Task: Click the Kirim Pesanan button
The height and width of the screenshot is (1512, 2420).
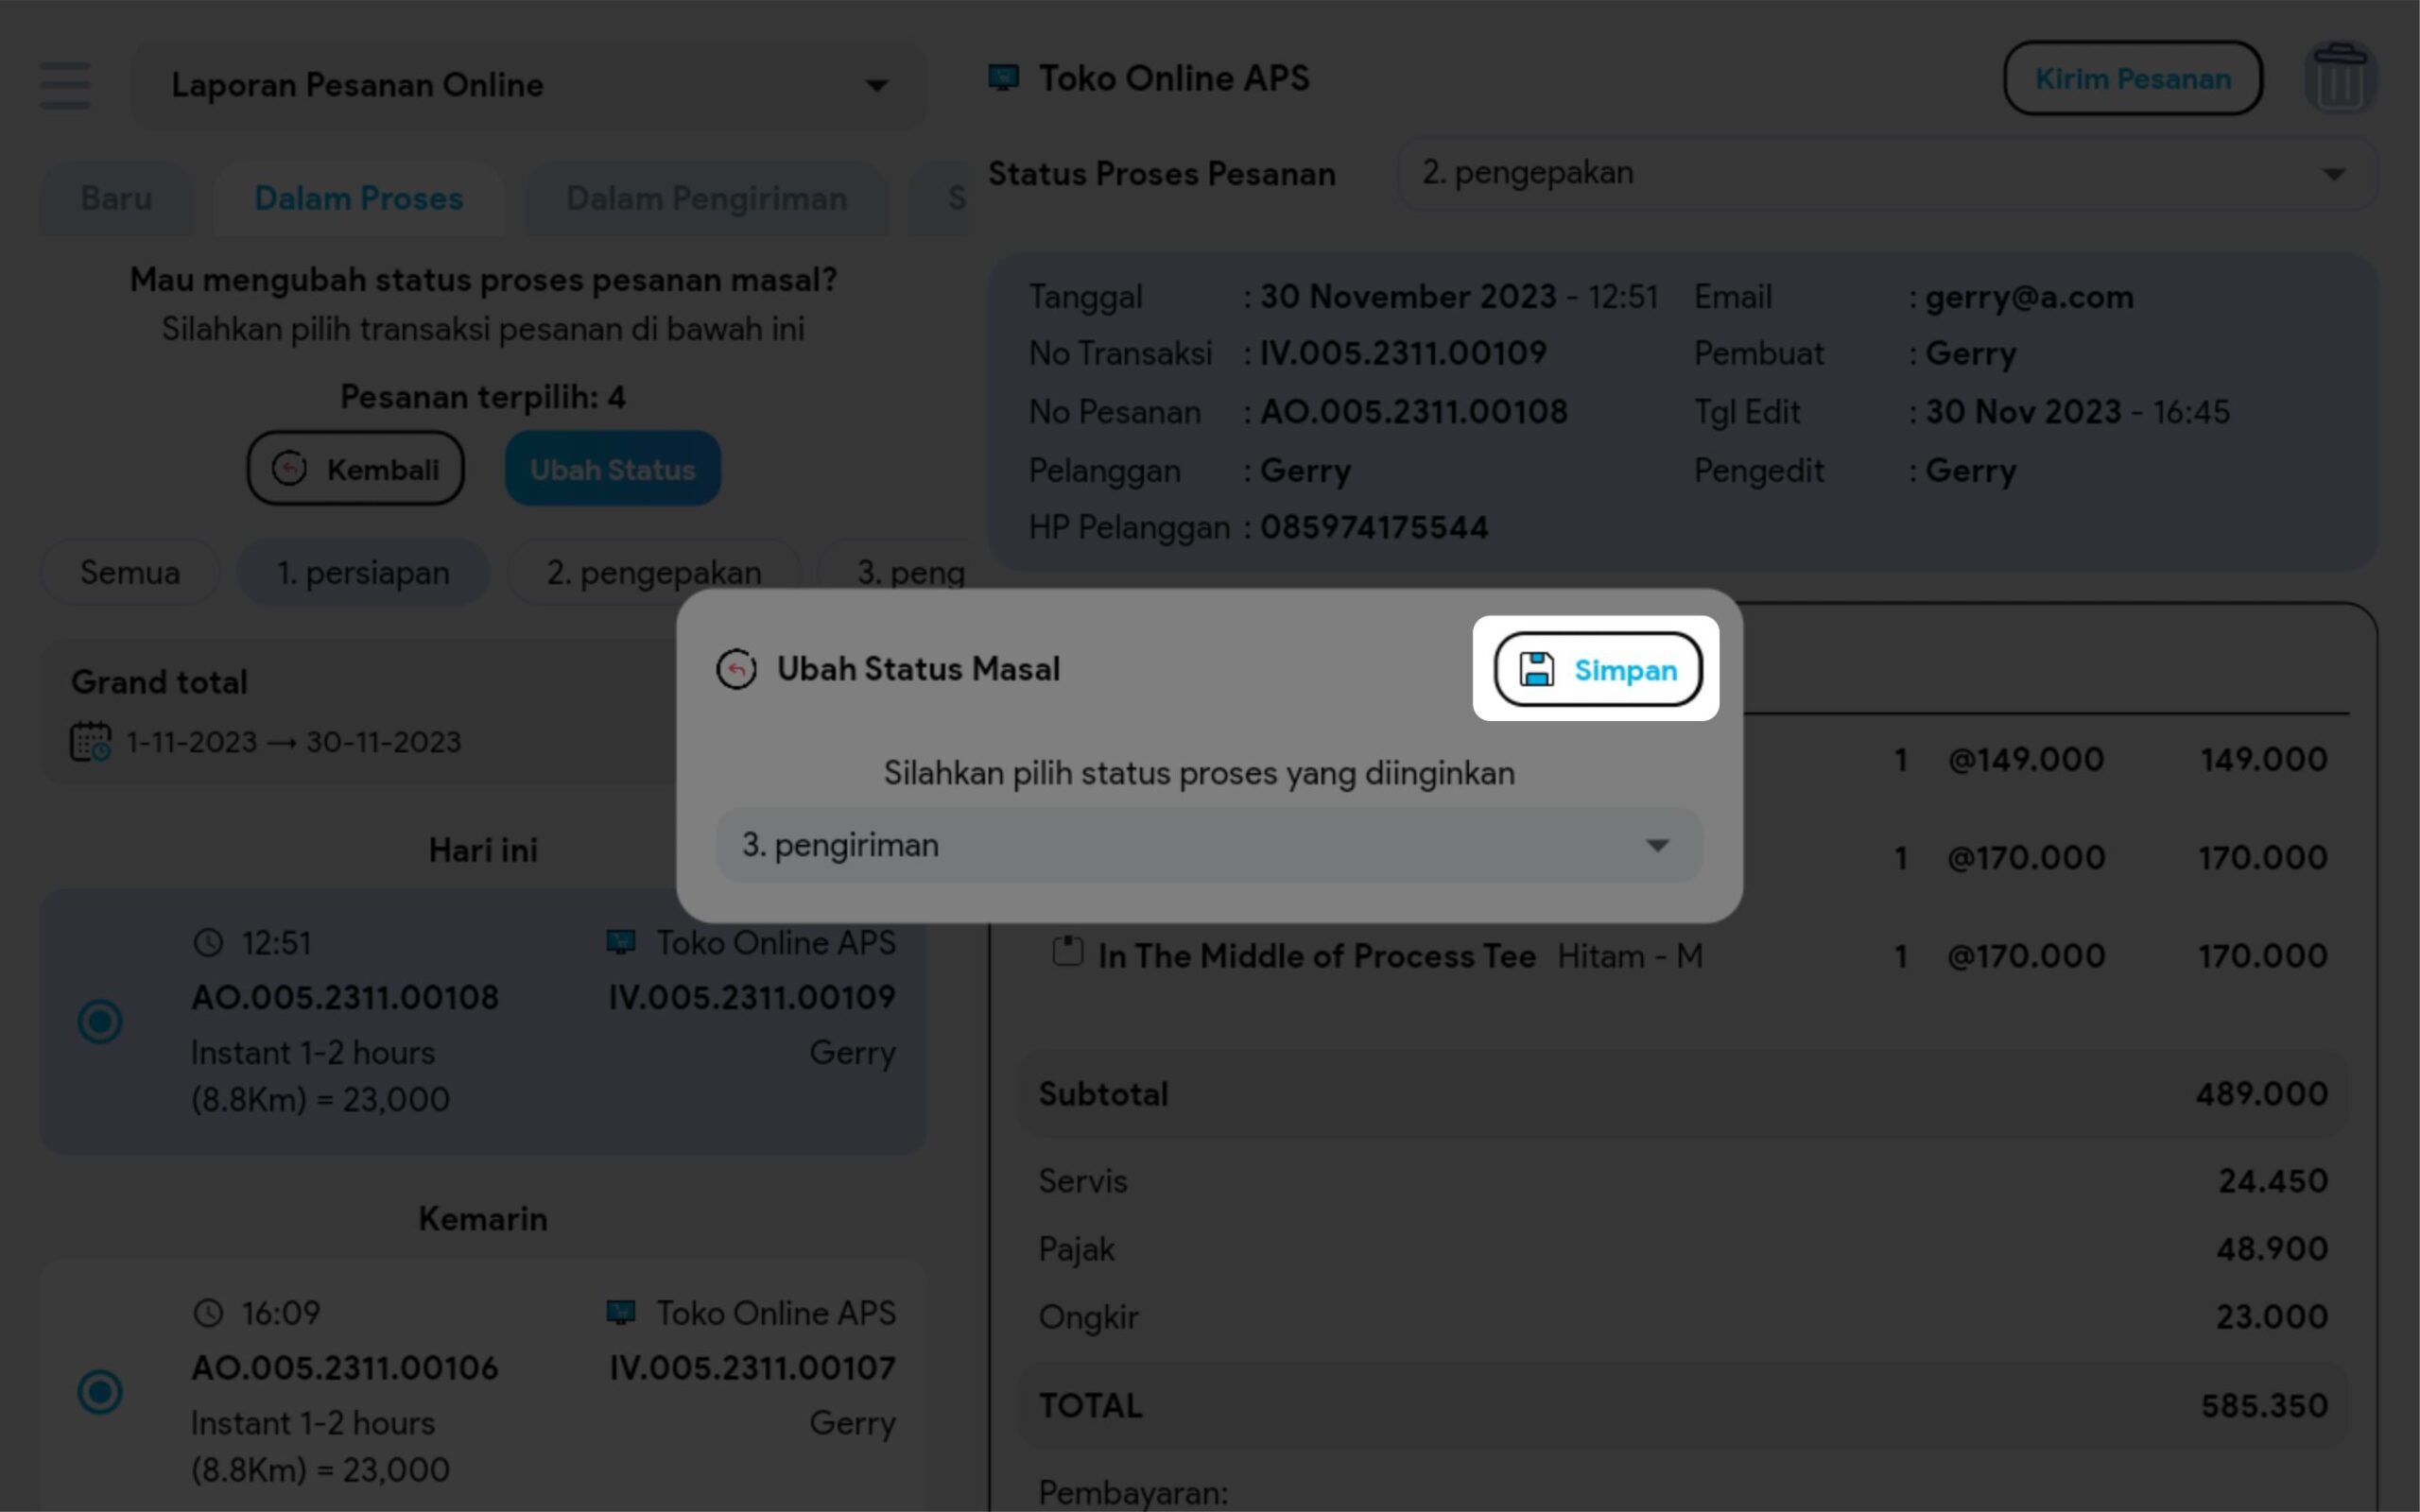Action: (x=2132, y=79)
